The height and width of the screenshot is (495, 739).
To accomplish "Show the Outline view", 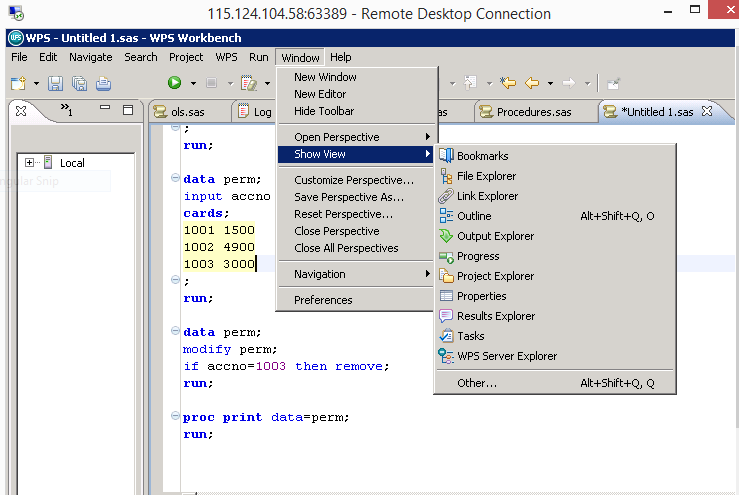I will pos(474,216).
